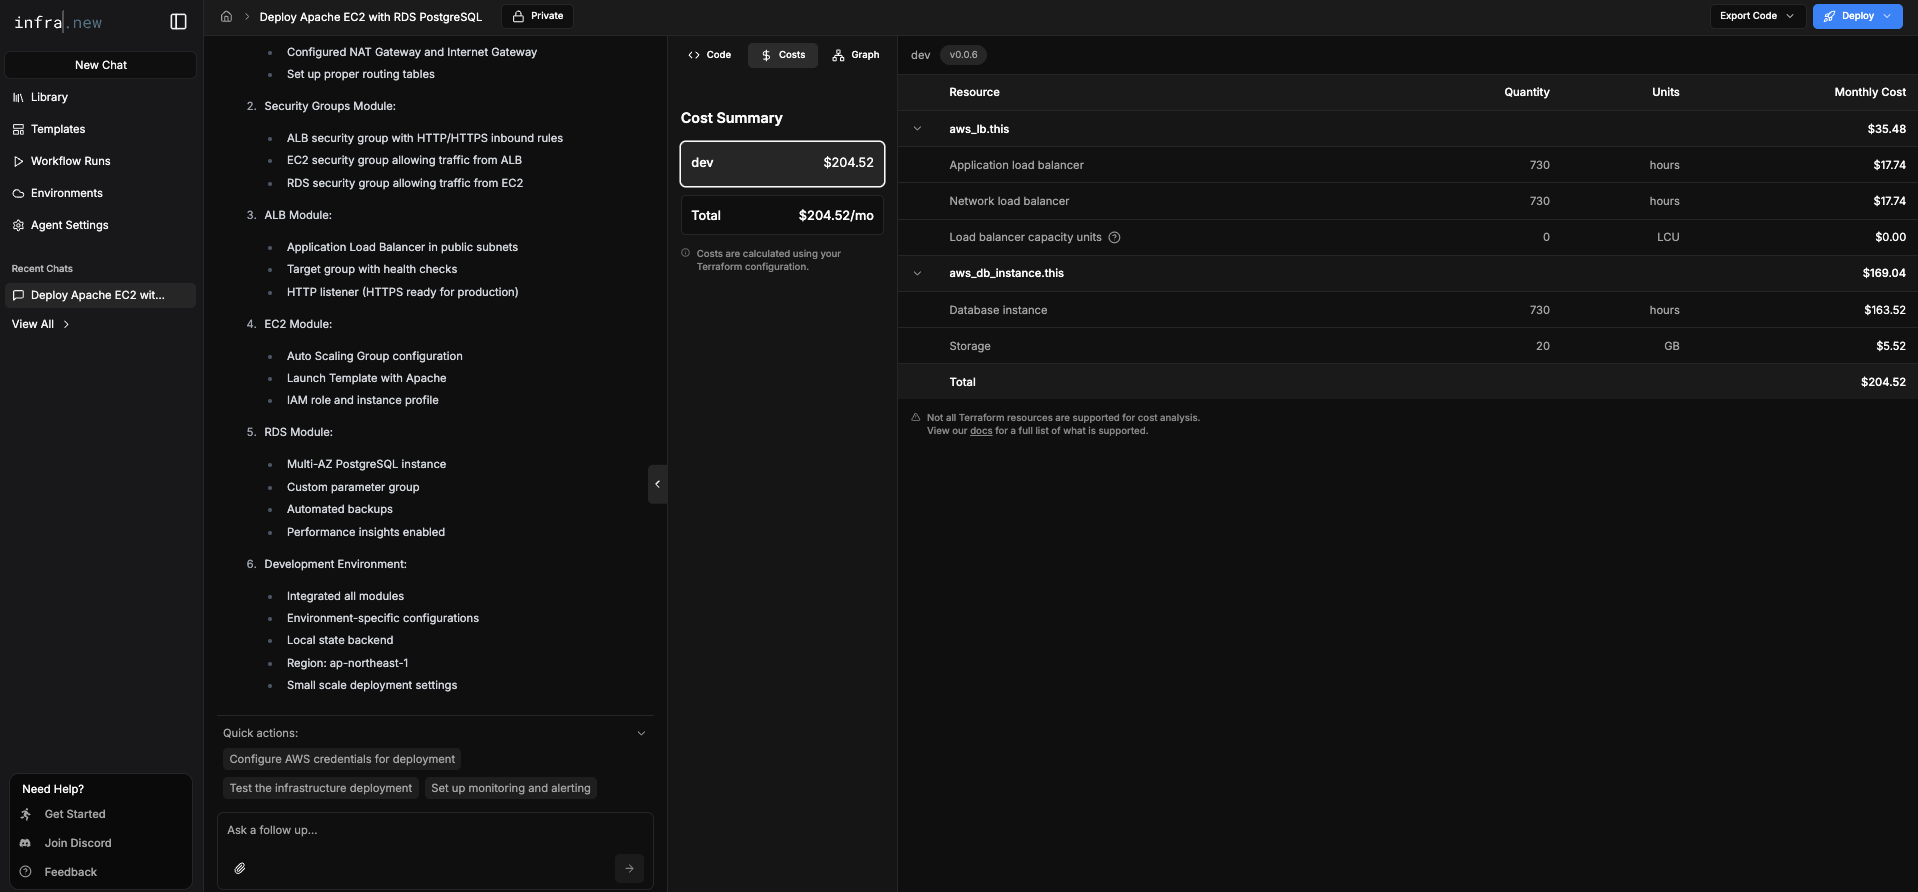Click the Units column header
1918x892 pixels.
(x=1666, y=92)
